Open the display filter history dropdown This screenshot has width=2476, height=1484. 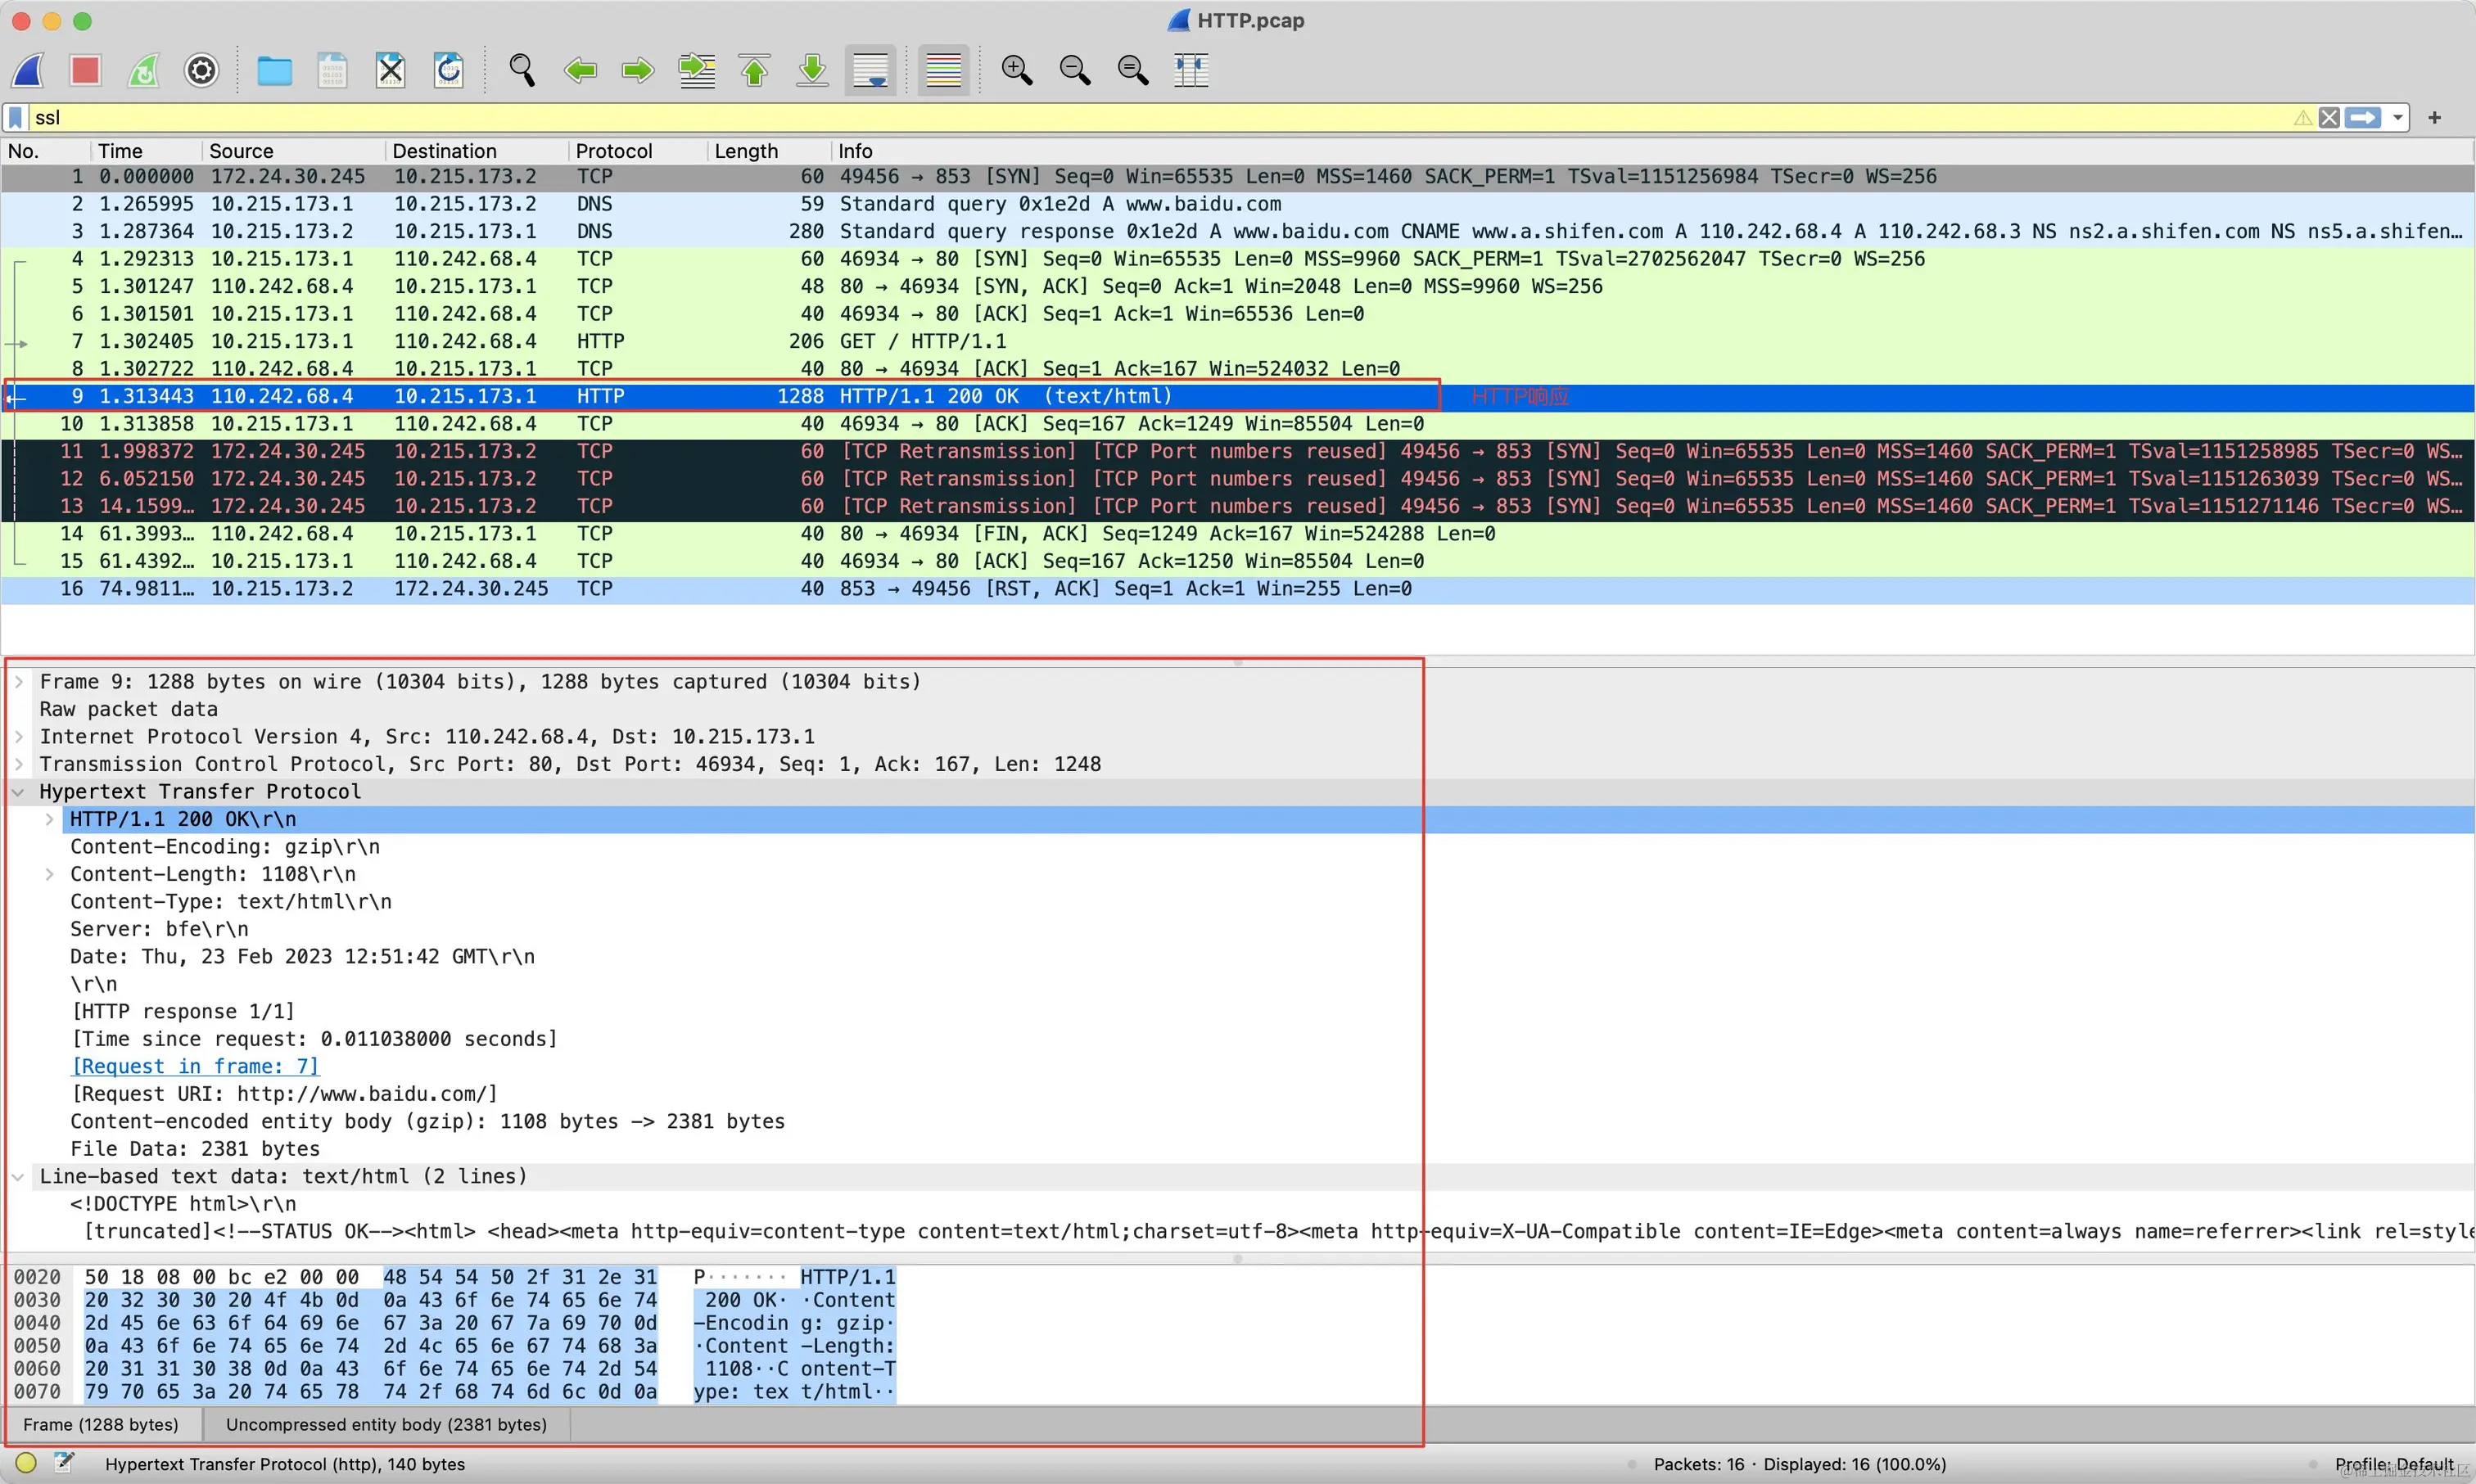[x=2398, y=118]
